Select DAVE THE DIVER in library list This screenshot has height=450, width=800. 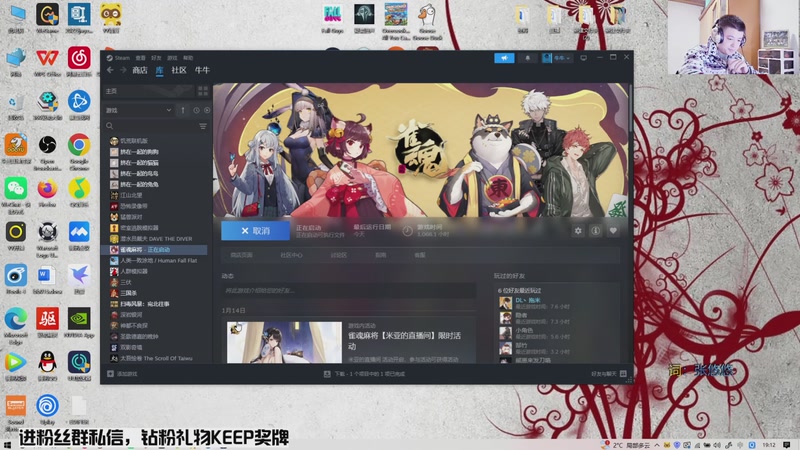156,239
